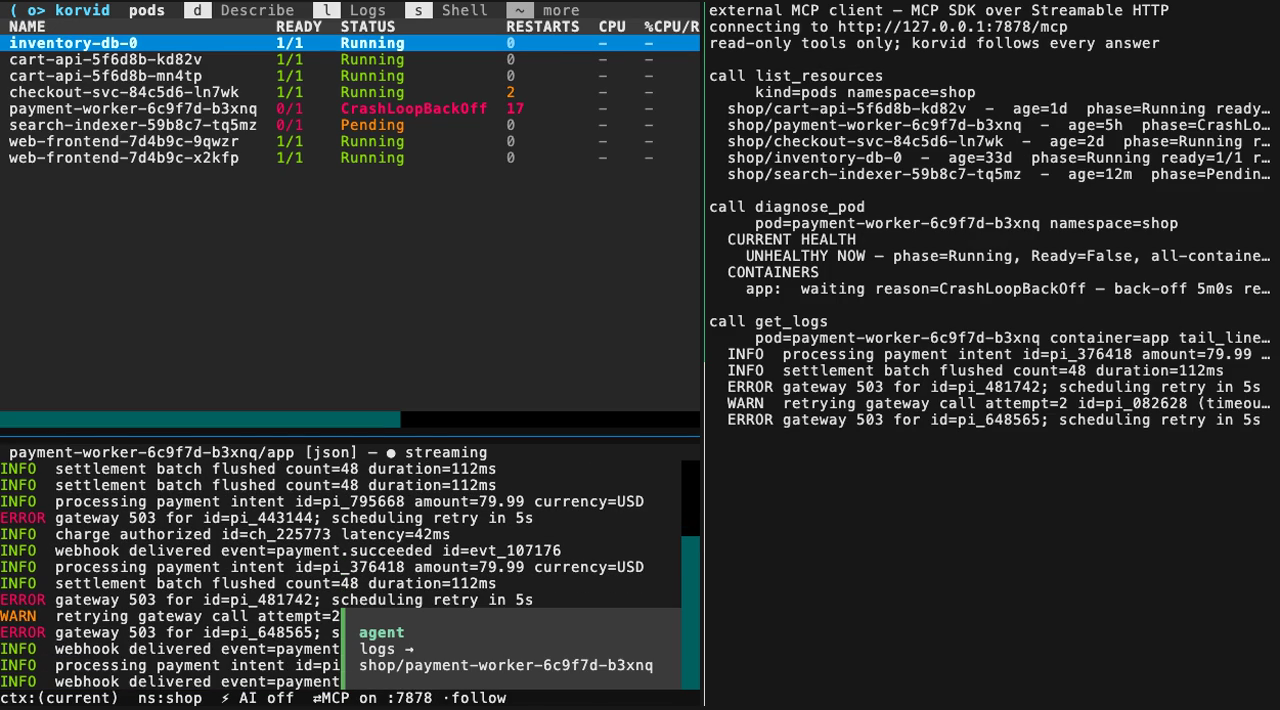Click the korvid bird logo in the header
The height and width of the screenshot is (710, 1280).
click(x=27, y=10)
